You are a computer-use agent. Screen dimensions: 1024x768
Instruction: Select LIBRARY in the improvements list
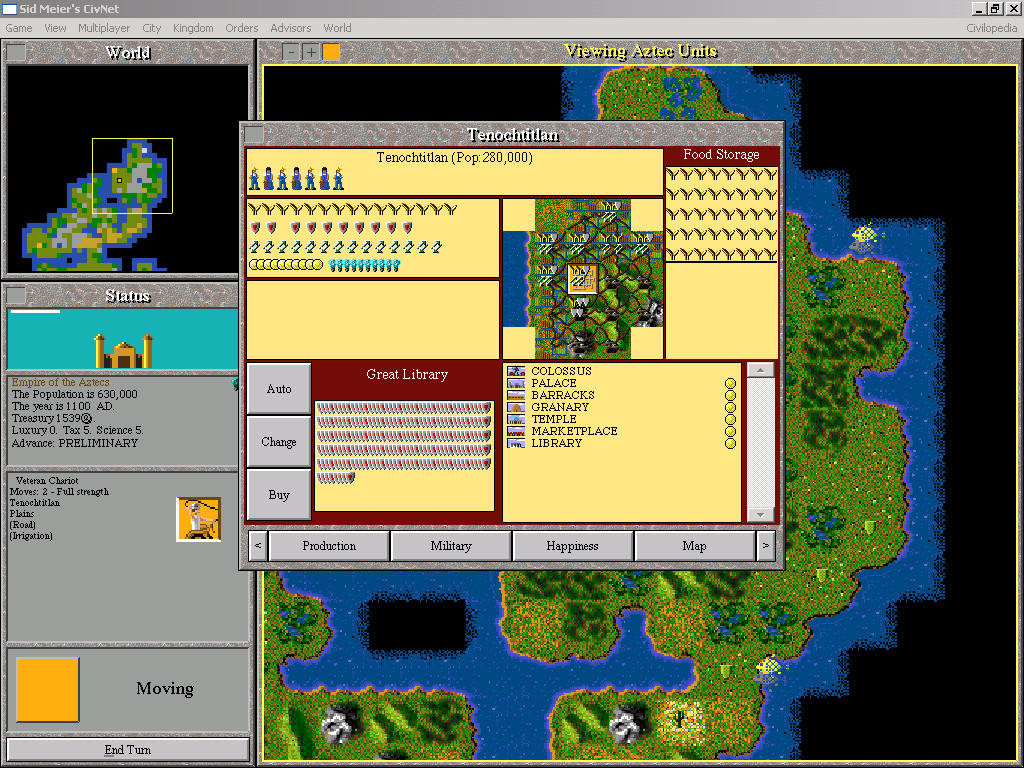click(556, 443)
